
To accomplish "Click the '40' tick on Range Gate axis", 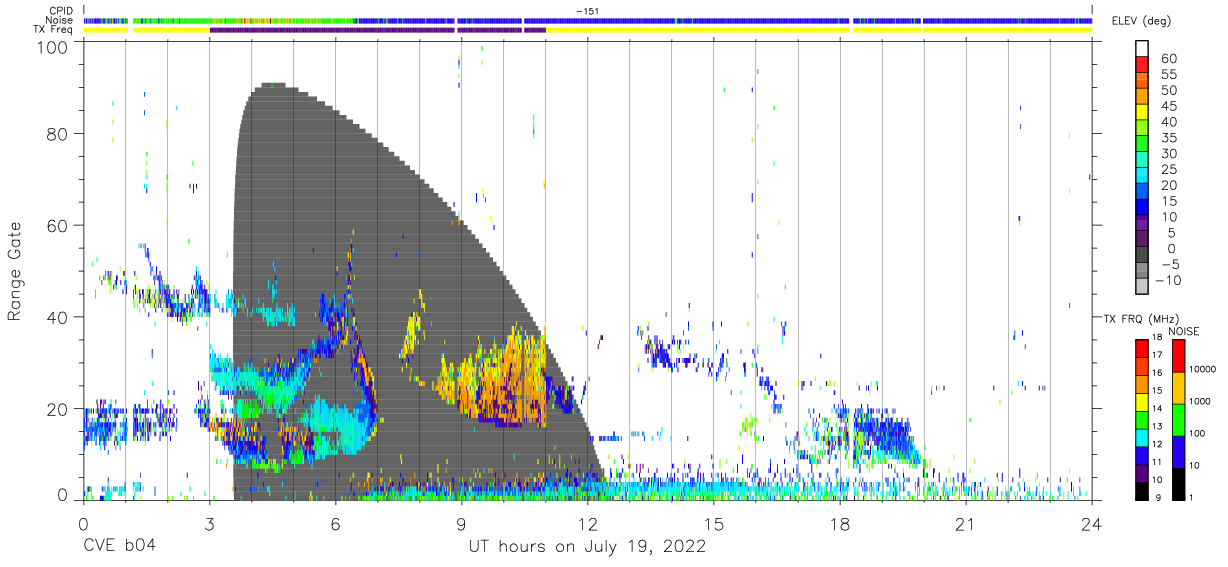I will [58, 317].
